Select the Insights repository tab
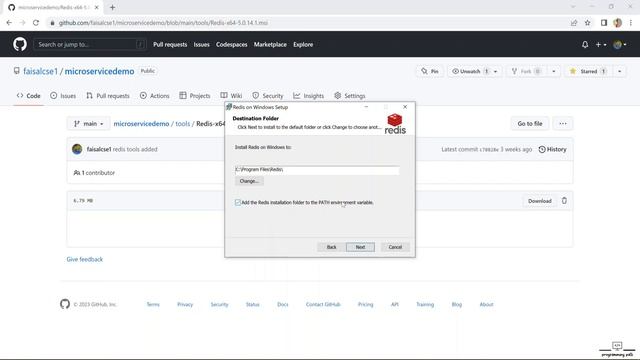The width and height of the screenshot is (640, 360). 309,96
